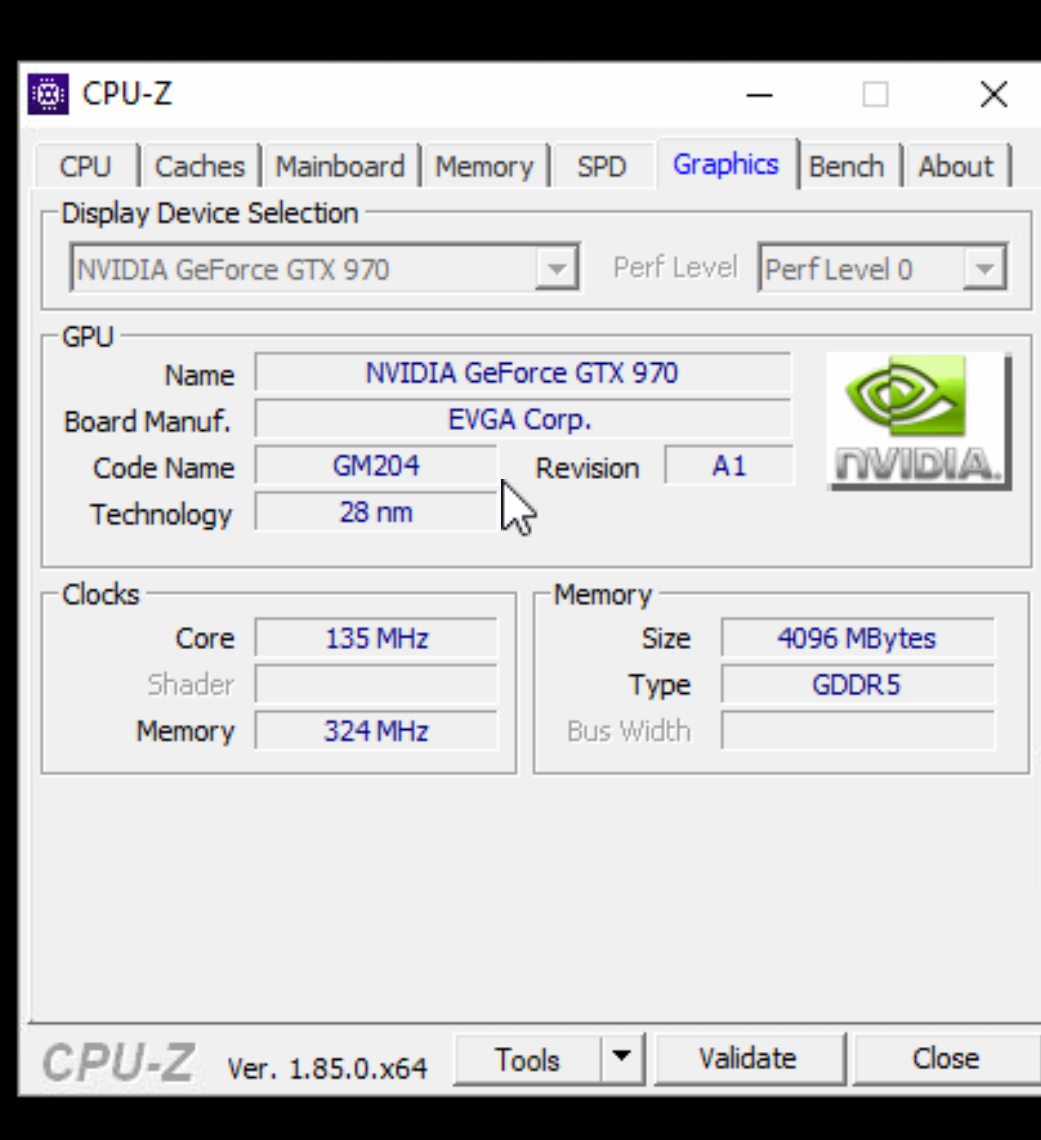
Task: Close the CPU-Z window with X
Action: [994, 95]
